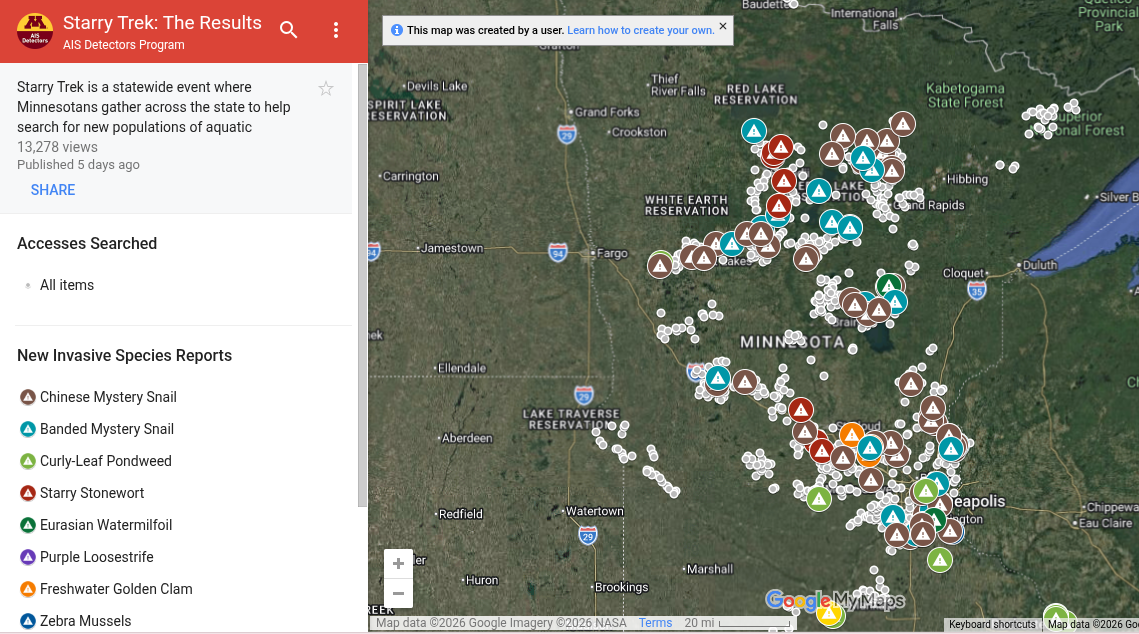This screenshot has height=634, width=1139.
Task: Click the Starry Trek description text
Action: (154, 107)
